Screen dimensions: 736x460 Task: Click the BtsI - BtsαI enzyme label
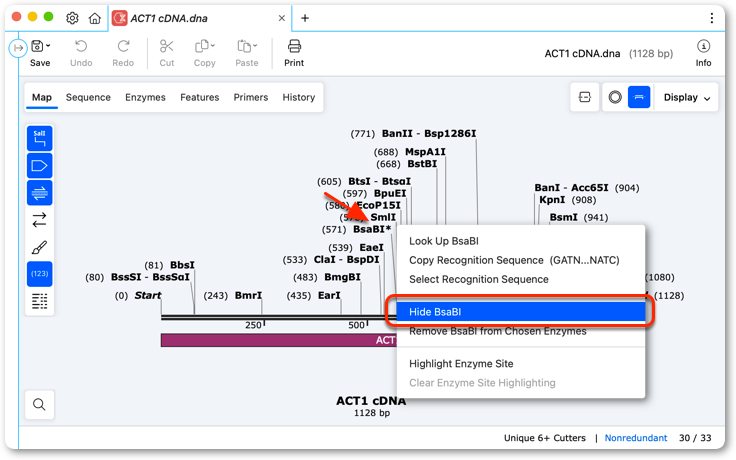(x=379, y=181)
